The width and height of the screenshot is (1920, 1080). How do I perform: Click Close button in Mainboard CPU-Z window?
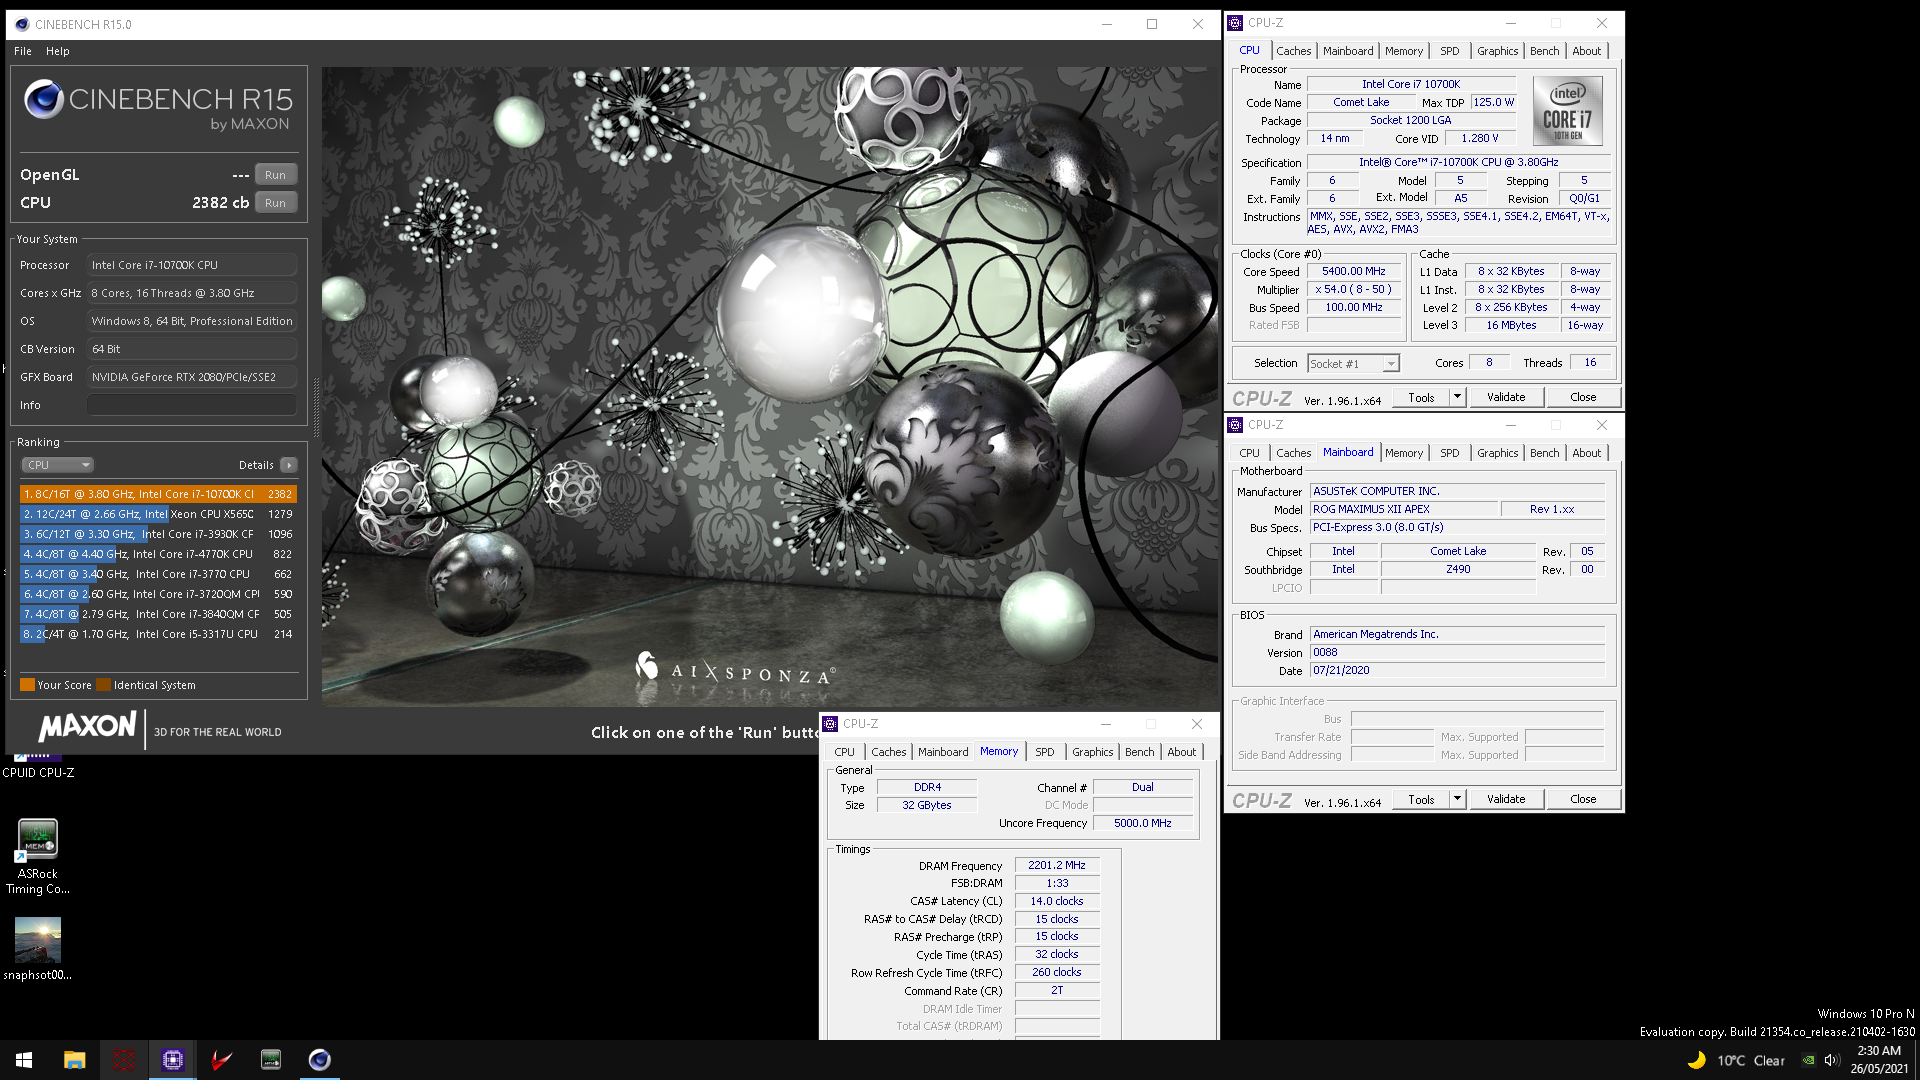coord(1583,799)
